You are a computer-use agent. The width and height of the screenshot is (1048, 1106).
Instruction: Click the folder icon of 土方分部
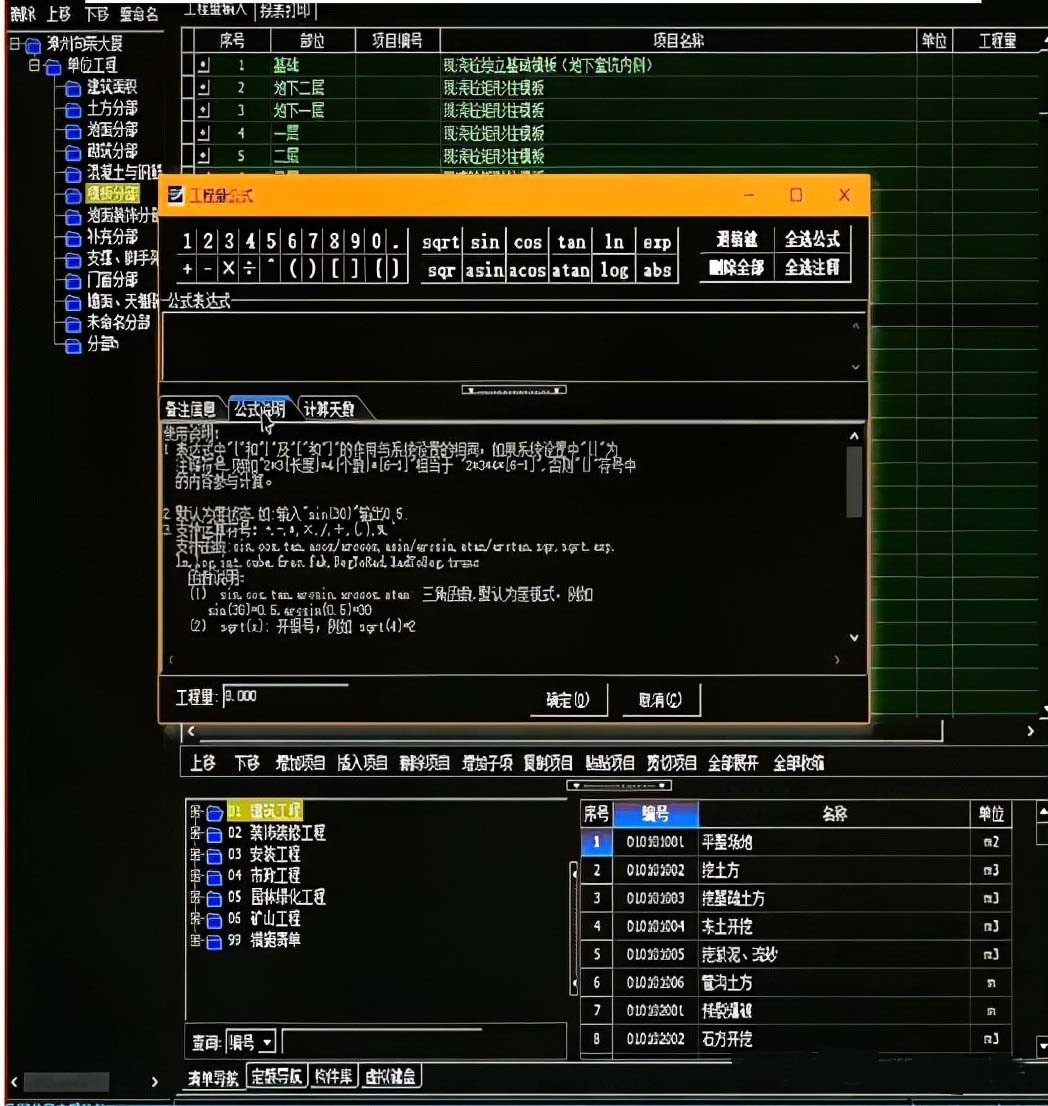coord(73,110)
